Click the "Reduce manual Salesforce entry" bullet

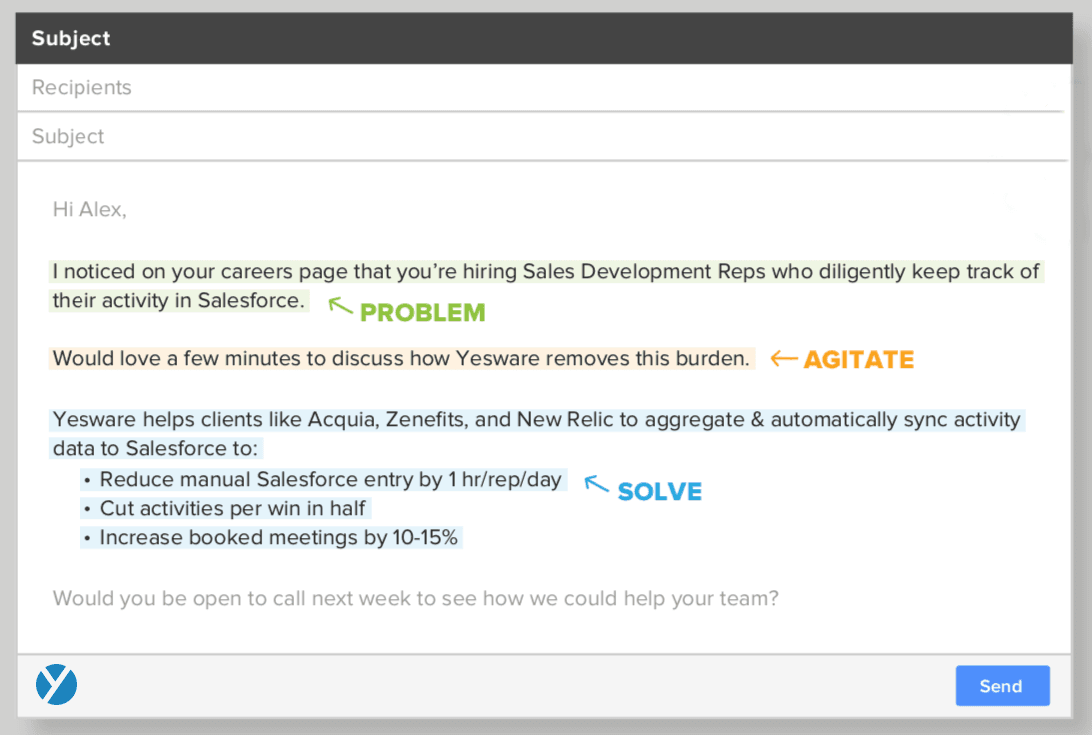(x=330, y=480)
